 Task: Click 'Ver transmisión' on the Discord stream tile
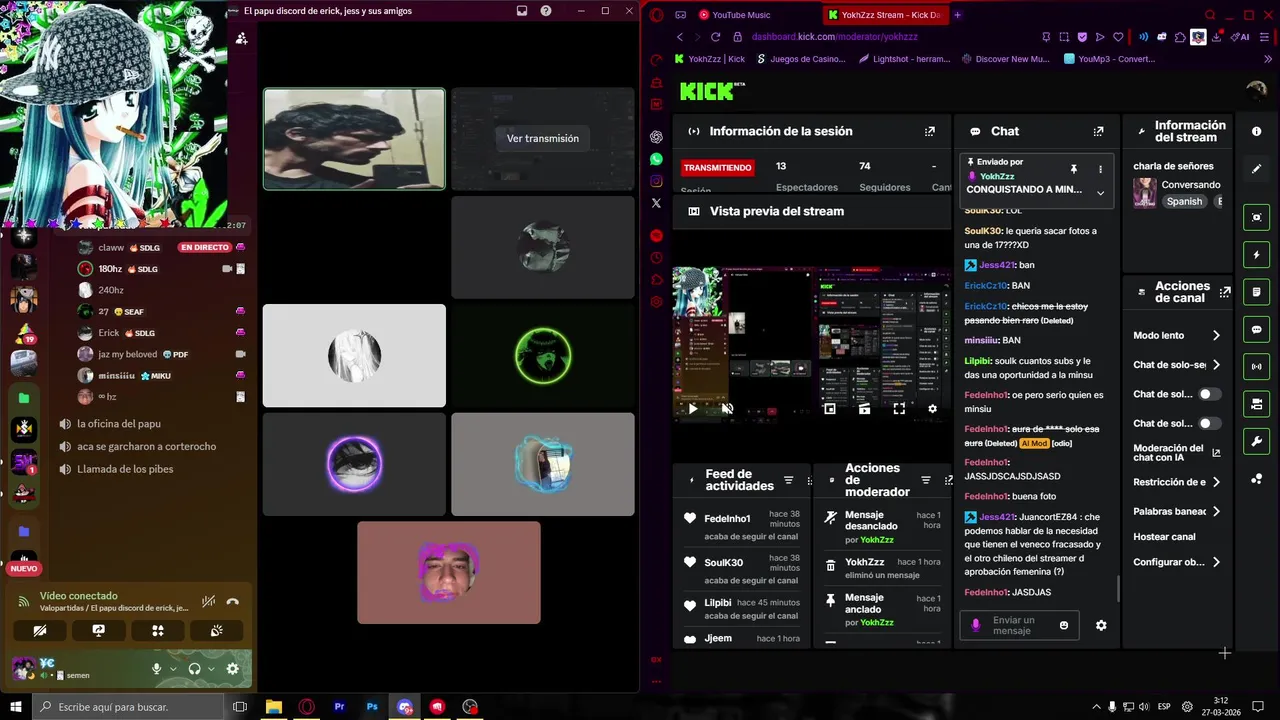click(x=542, y=138)
